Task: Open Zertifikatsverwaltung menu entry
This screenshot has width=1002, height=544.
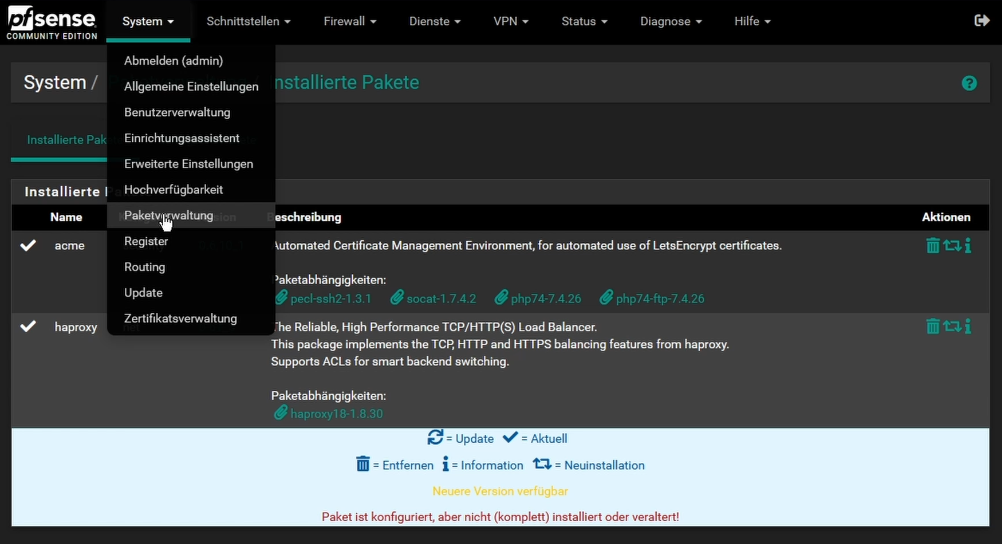Action: (191, 318)
